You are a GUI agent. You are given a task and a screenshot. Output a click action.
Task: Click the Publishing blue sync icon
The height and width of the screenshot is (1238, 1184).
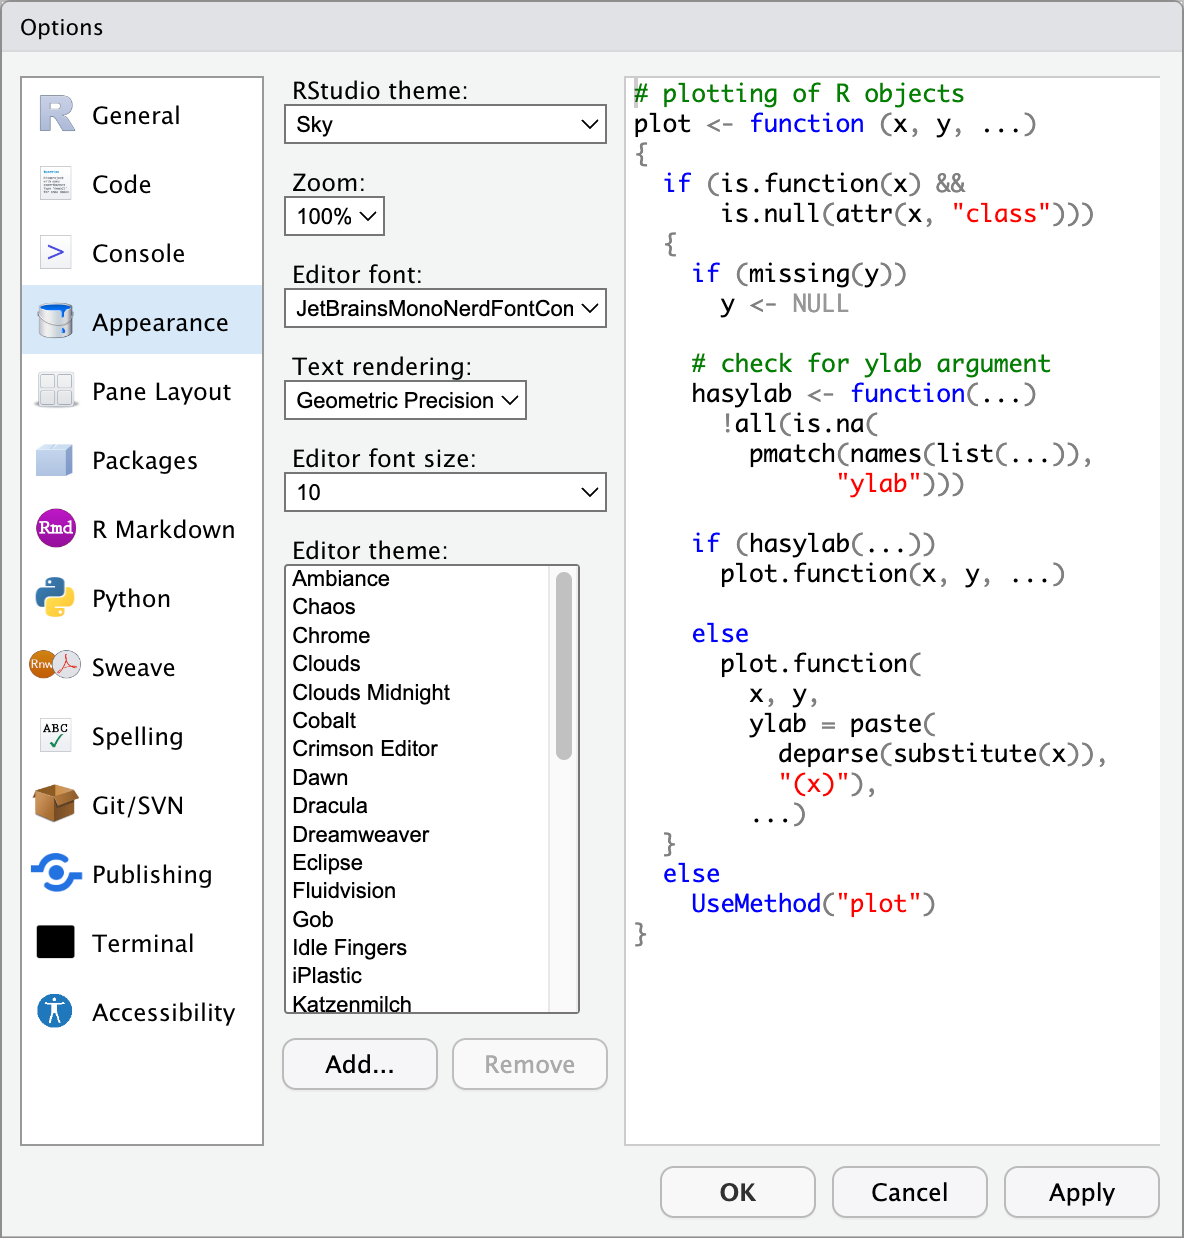56,873
